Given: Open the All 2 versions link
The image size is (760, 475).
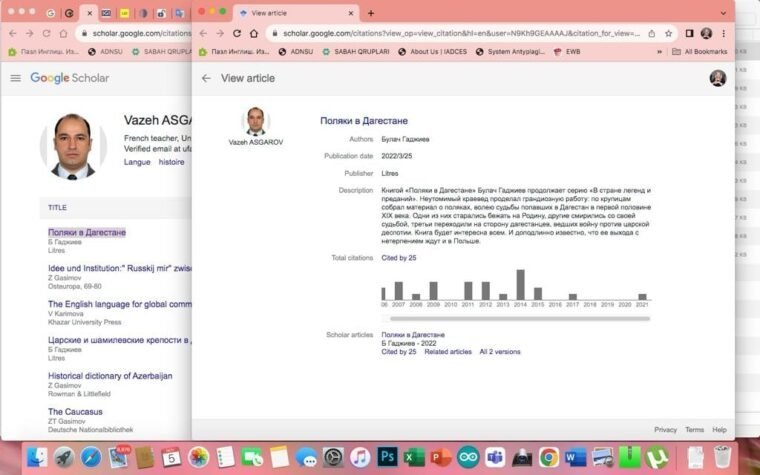Looking at the screenshot, I should (x=499, y=352).
